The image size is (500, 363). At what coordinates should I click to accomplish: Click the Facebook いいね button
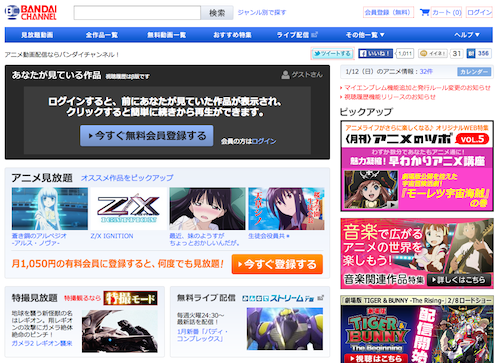pos(376,53)
